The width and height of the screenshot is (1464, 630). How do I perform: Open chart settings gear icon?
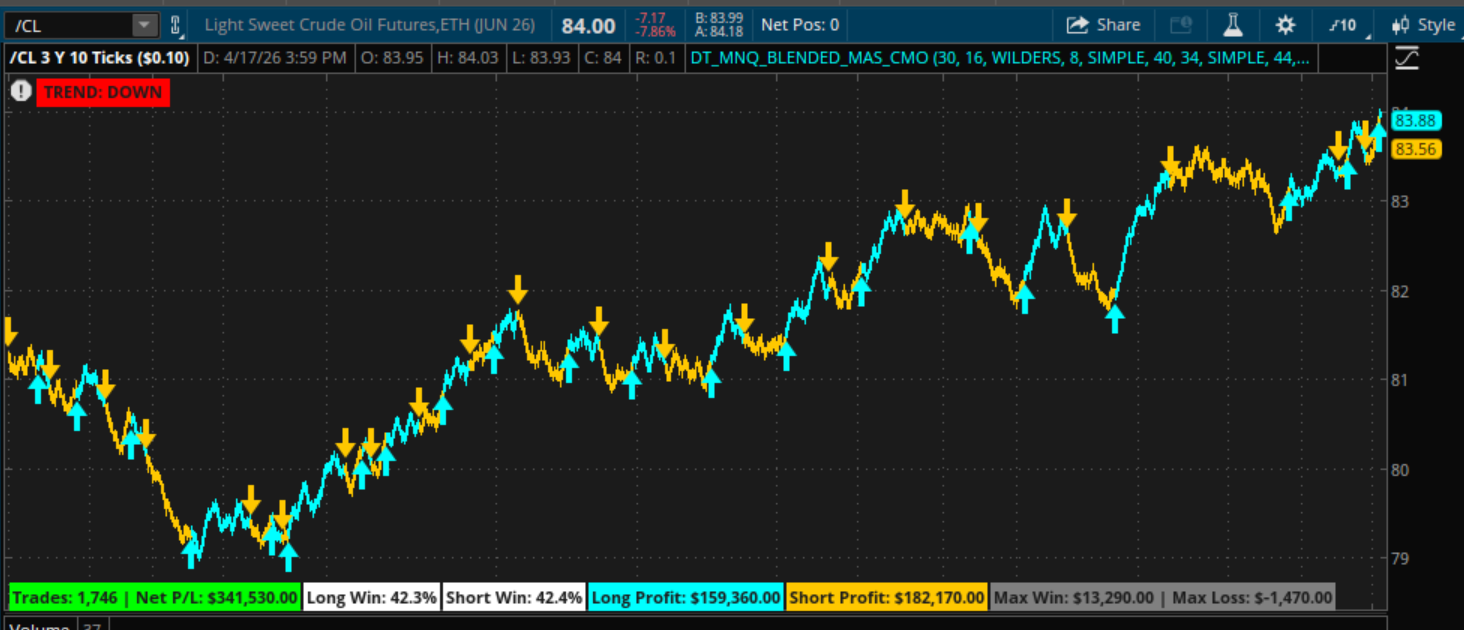1285,25
